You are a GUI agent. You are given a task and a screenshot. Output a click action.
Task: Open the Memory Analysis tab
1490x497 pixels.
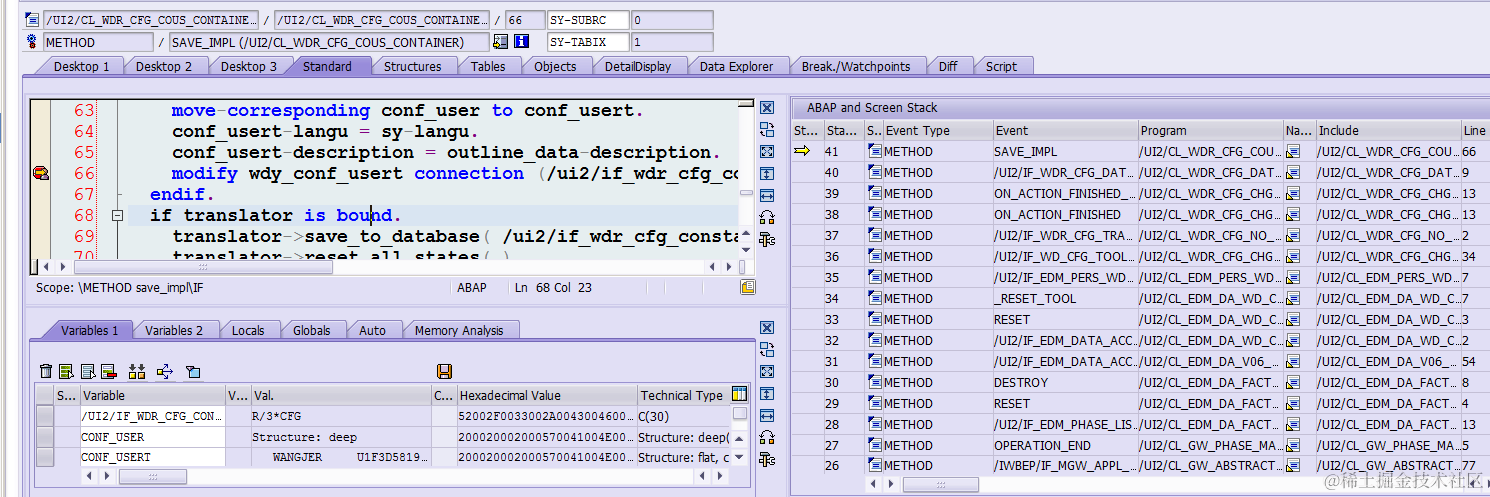tap(459, 330)
